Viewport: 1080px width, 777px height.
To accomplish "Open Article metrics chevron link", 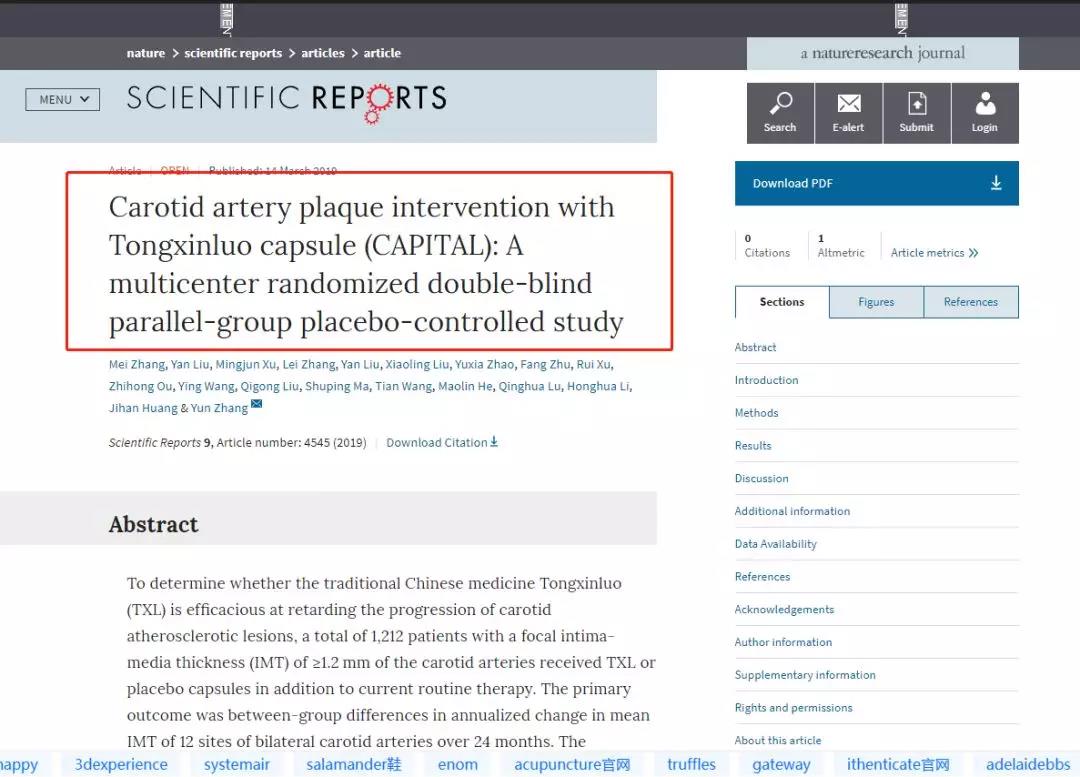I will (934, 253).
